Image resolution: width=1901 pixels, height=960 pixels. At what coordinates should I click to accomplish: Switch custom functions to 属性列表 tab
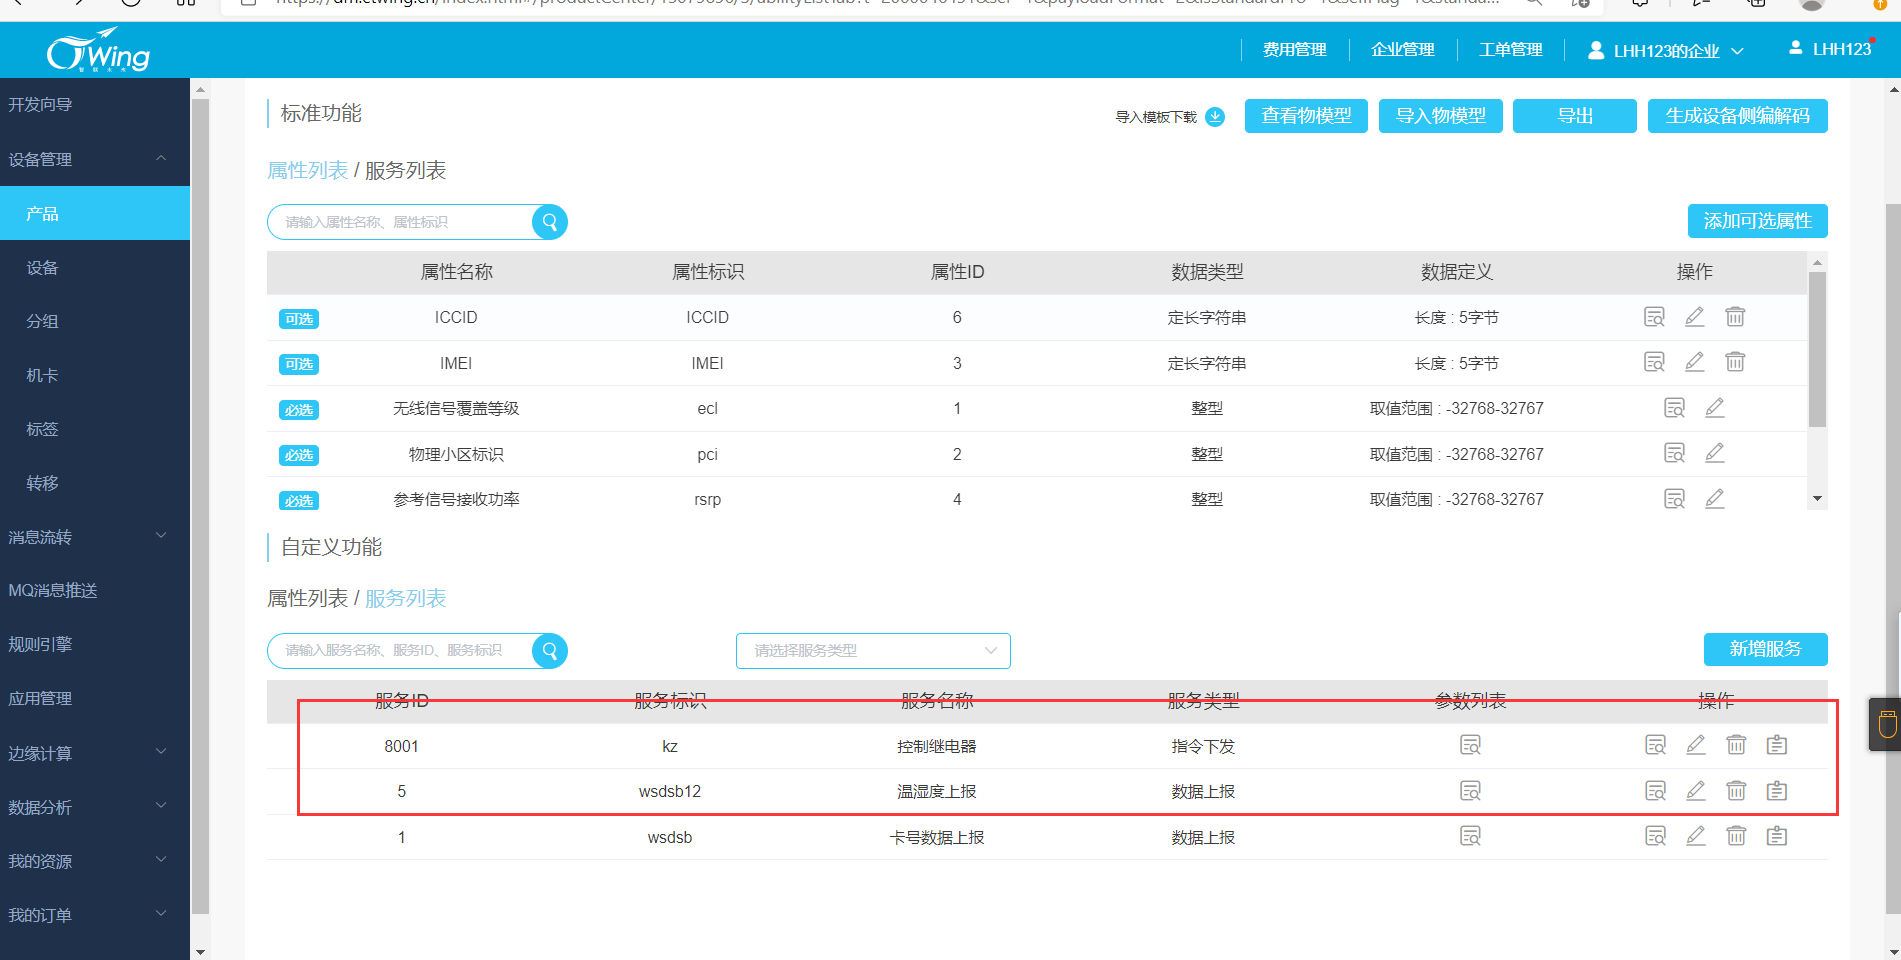point(307,598)
